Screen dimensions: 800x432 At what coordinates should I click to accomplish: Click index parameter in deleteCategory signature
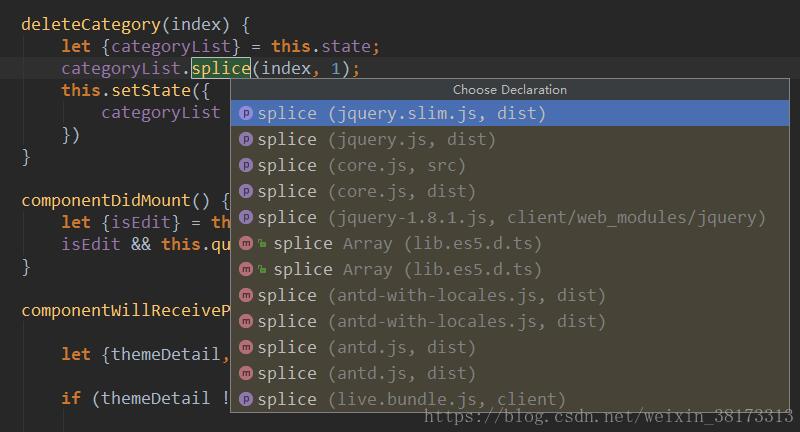[196, 24]
